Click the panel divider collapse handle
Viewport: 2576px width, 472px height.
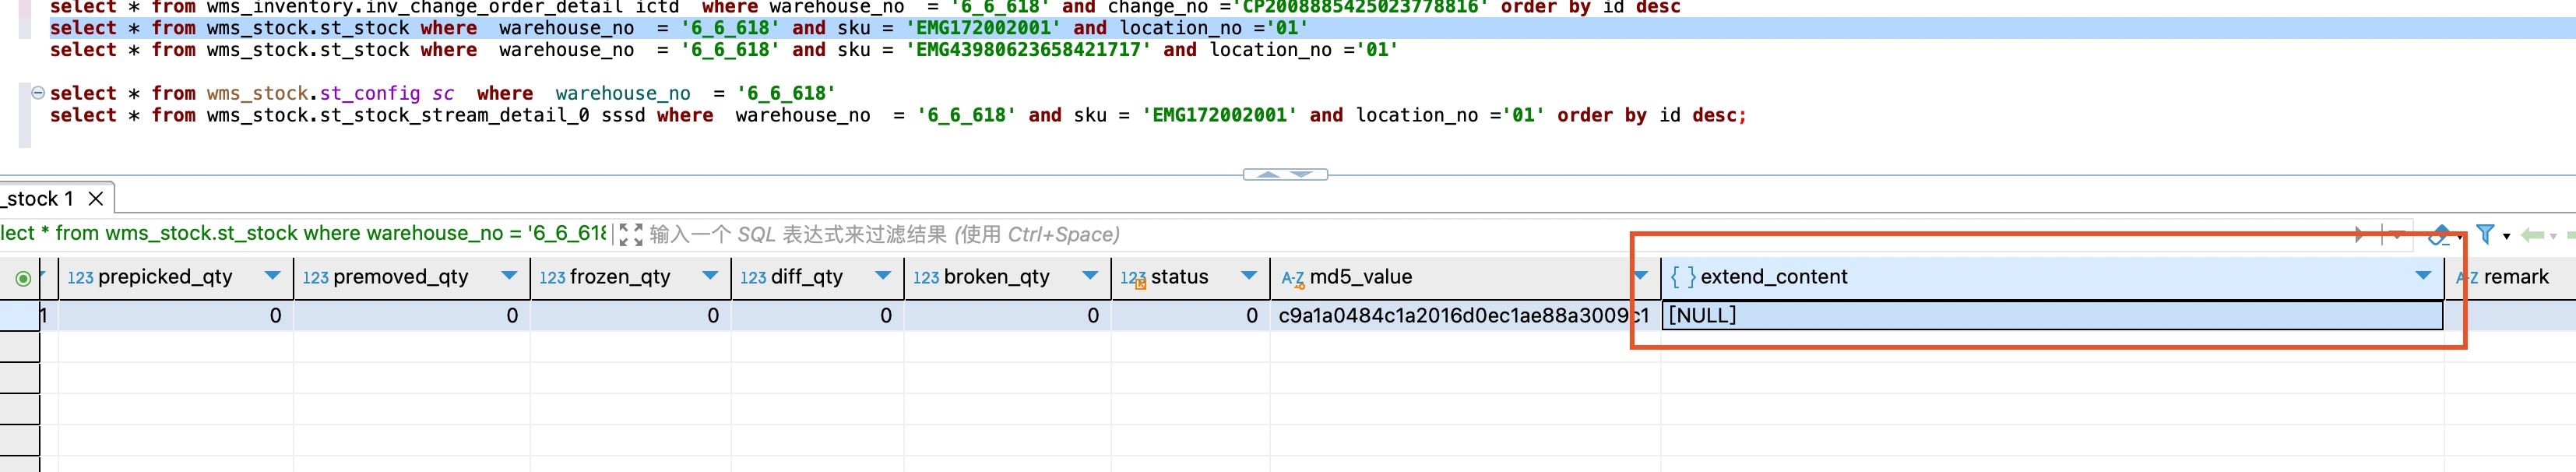pos(1285,174)
